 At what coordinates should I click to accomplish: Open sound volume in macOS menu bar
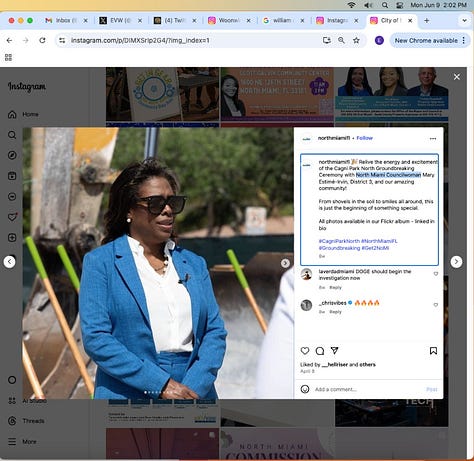click(x=368, y=5)
